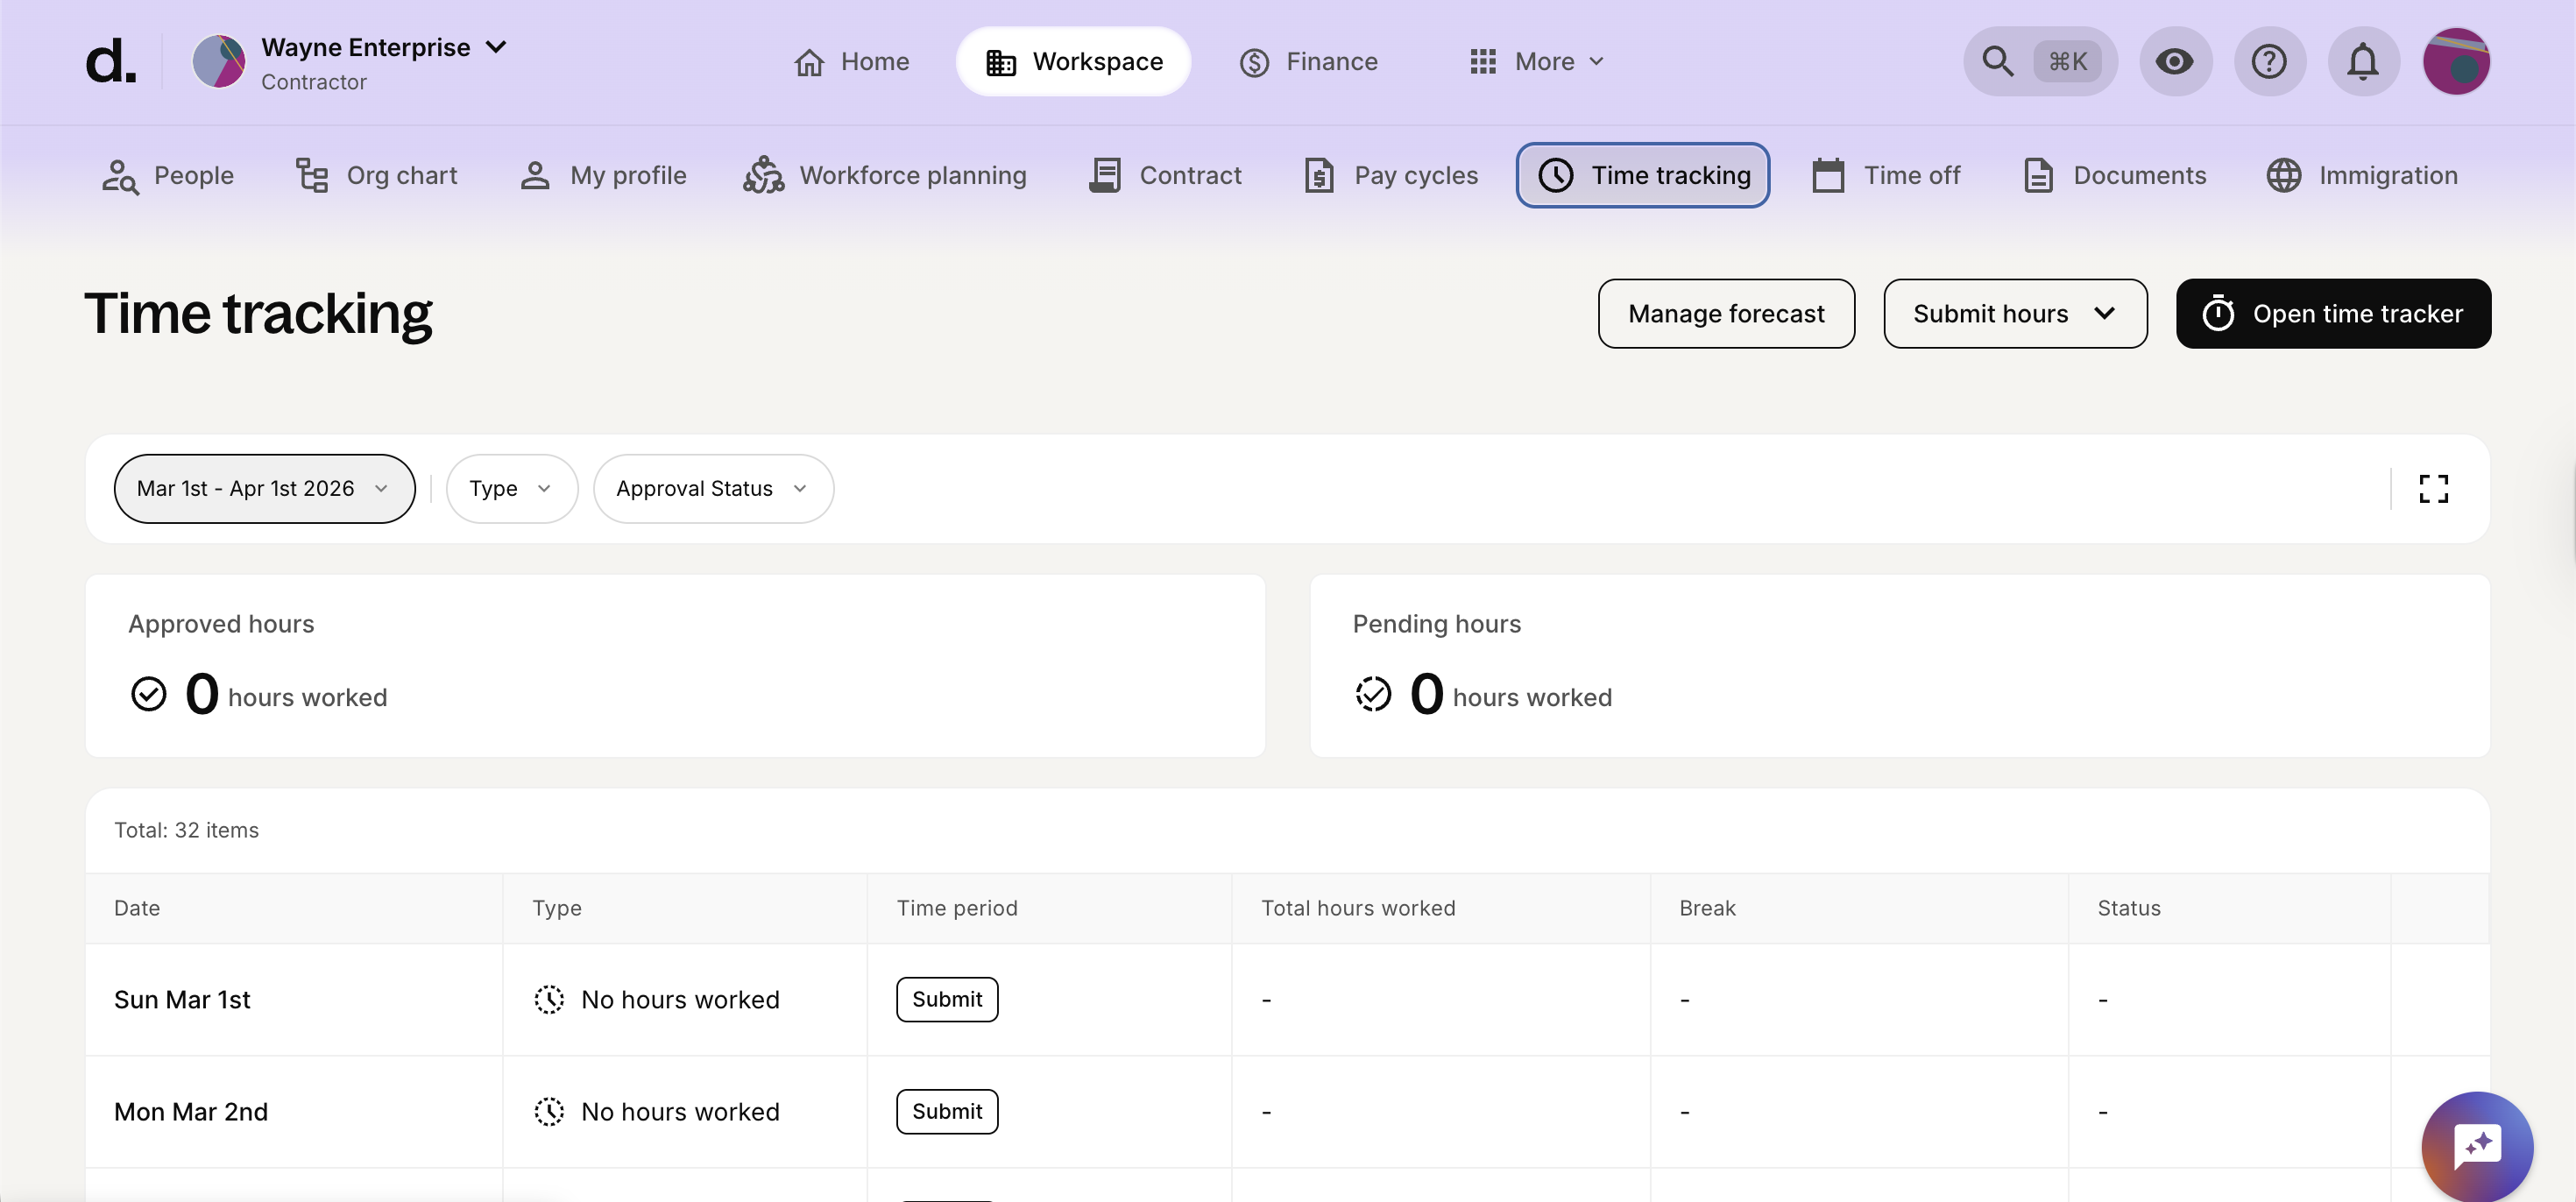Open the Type filter dropdown

[511, 488]
